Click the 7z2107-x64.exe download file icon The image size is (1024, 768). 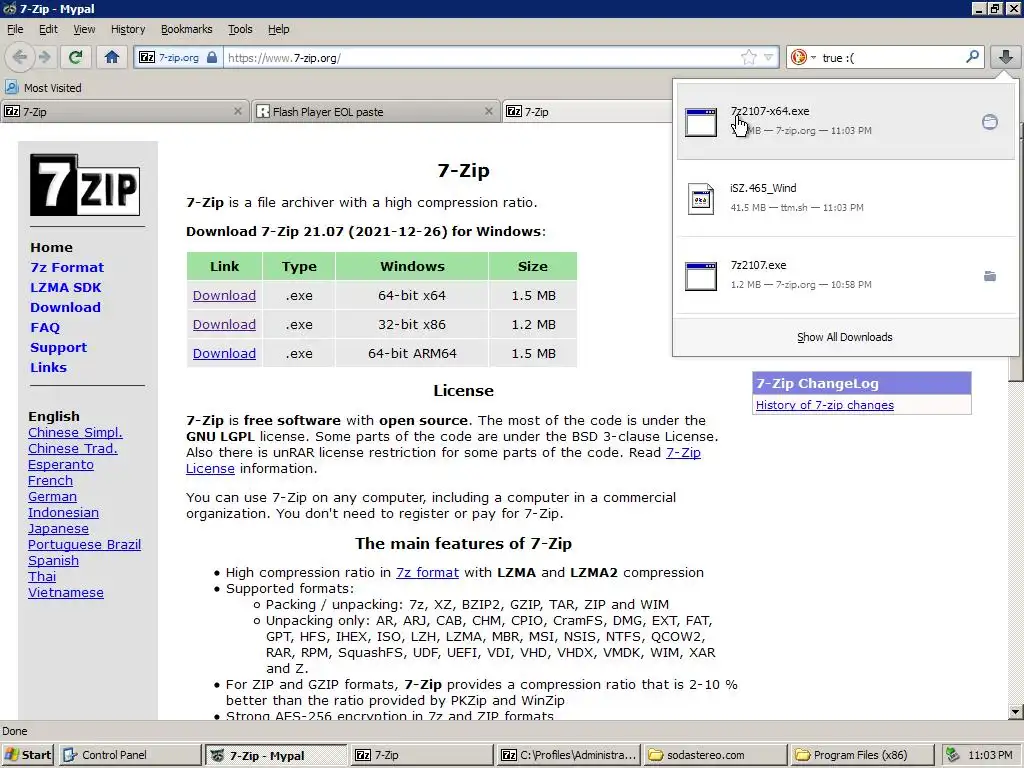[x=701, y=122]
